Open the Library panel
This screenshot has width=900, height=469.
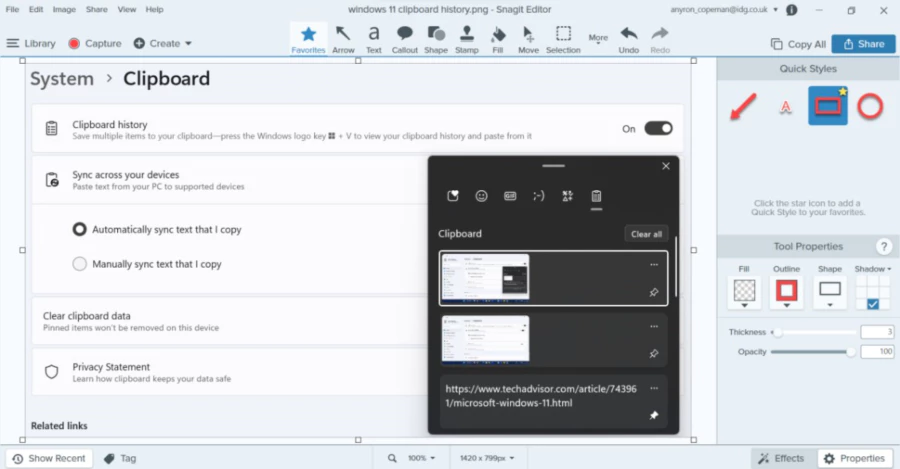(31, 44)
